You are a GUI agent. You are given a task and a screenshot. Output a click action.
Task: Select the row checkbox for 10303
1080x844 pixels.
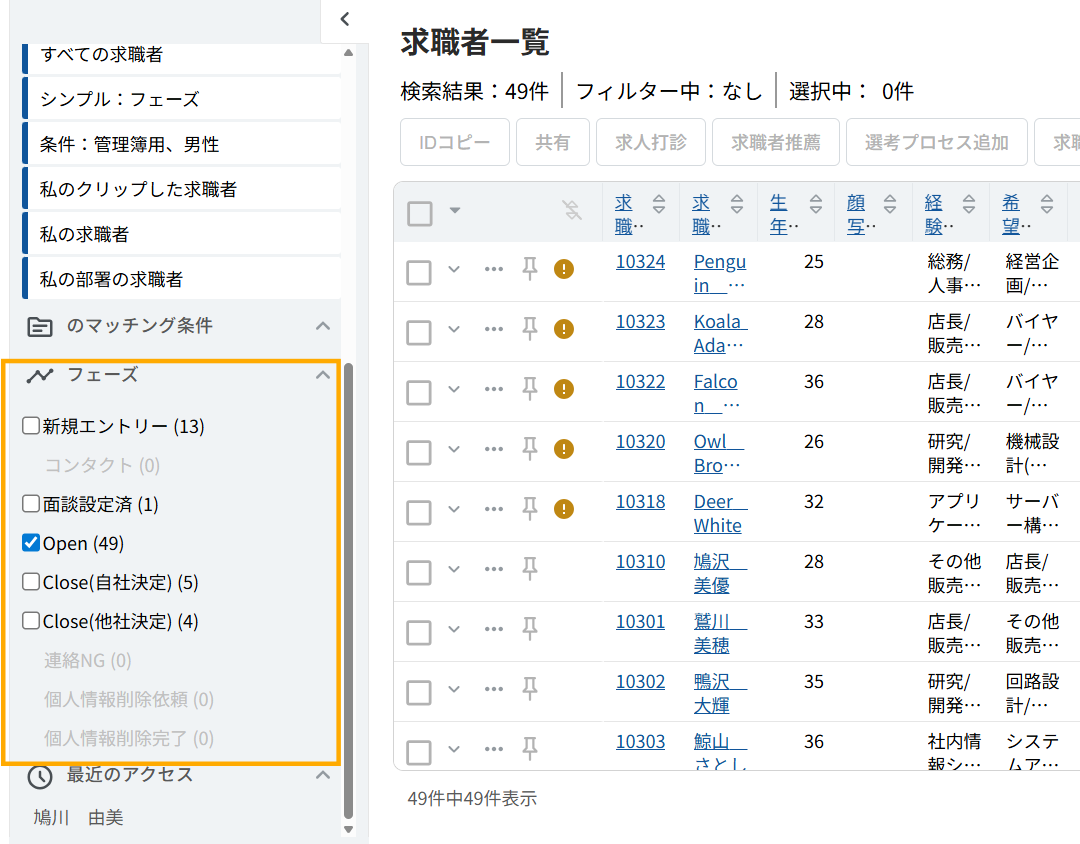419,752
